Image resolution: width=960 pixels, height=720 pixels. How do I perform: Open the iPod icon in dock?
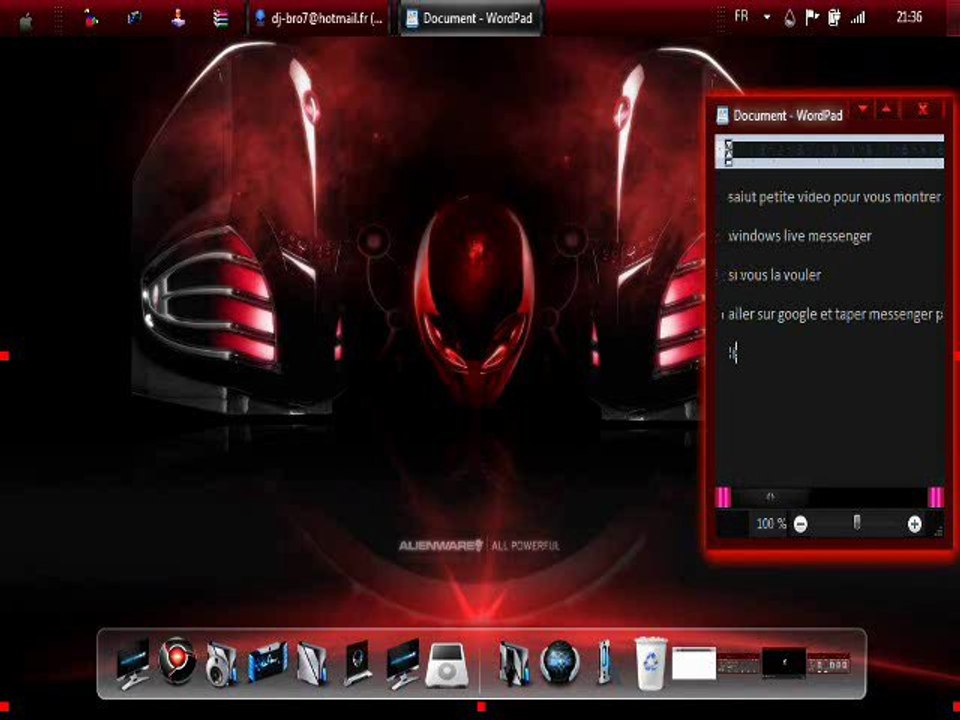point(446,665)
